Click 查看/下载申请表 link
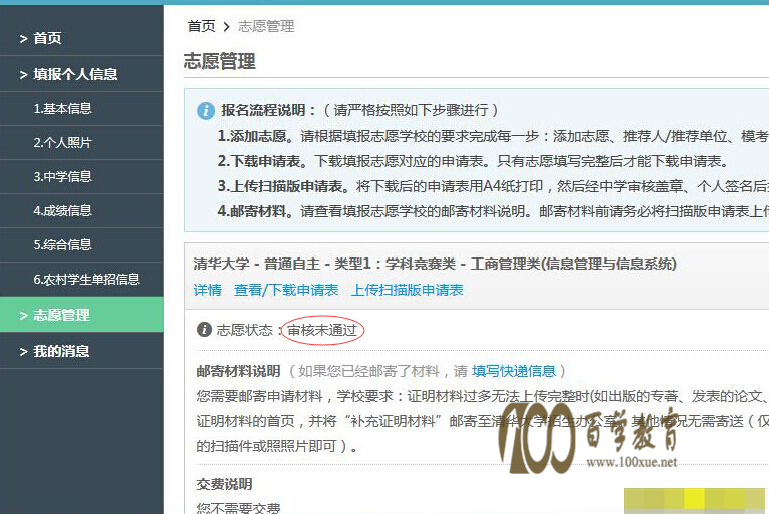The width and height of the screenshot is (769, 514). 286,290
